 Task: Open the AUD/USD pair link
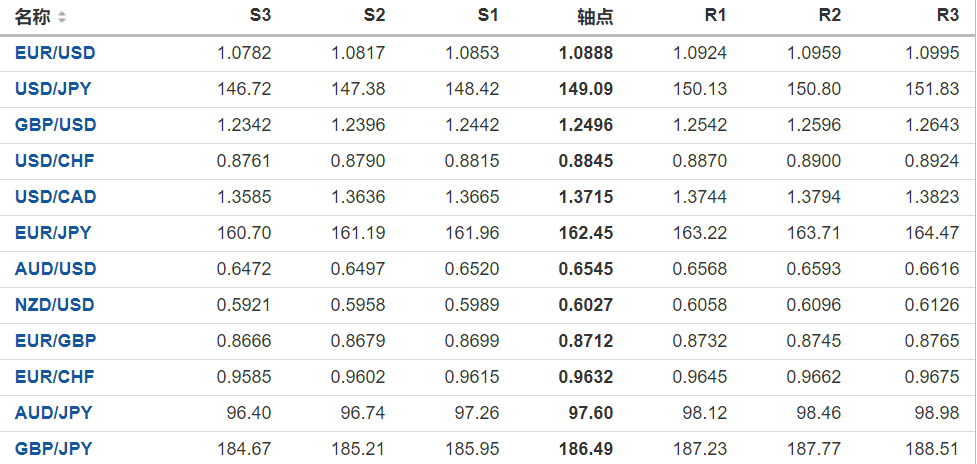click(x=55, y=269)
